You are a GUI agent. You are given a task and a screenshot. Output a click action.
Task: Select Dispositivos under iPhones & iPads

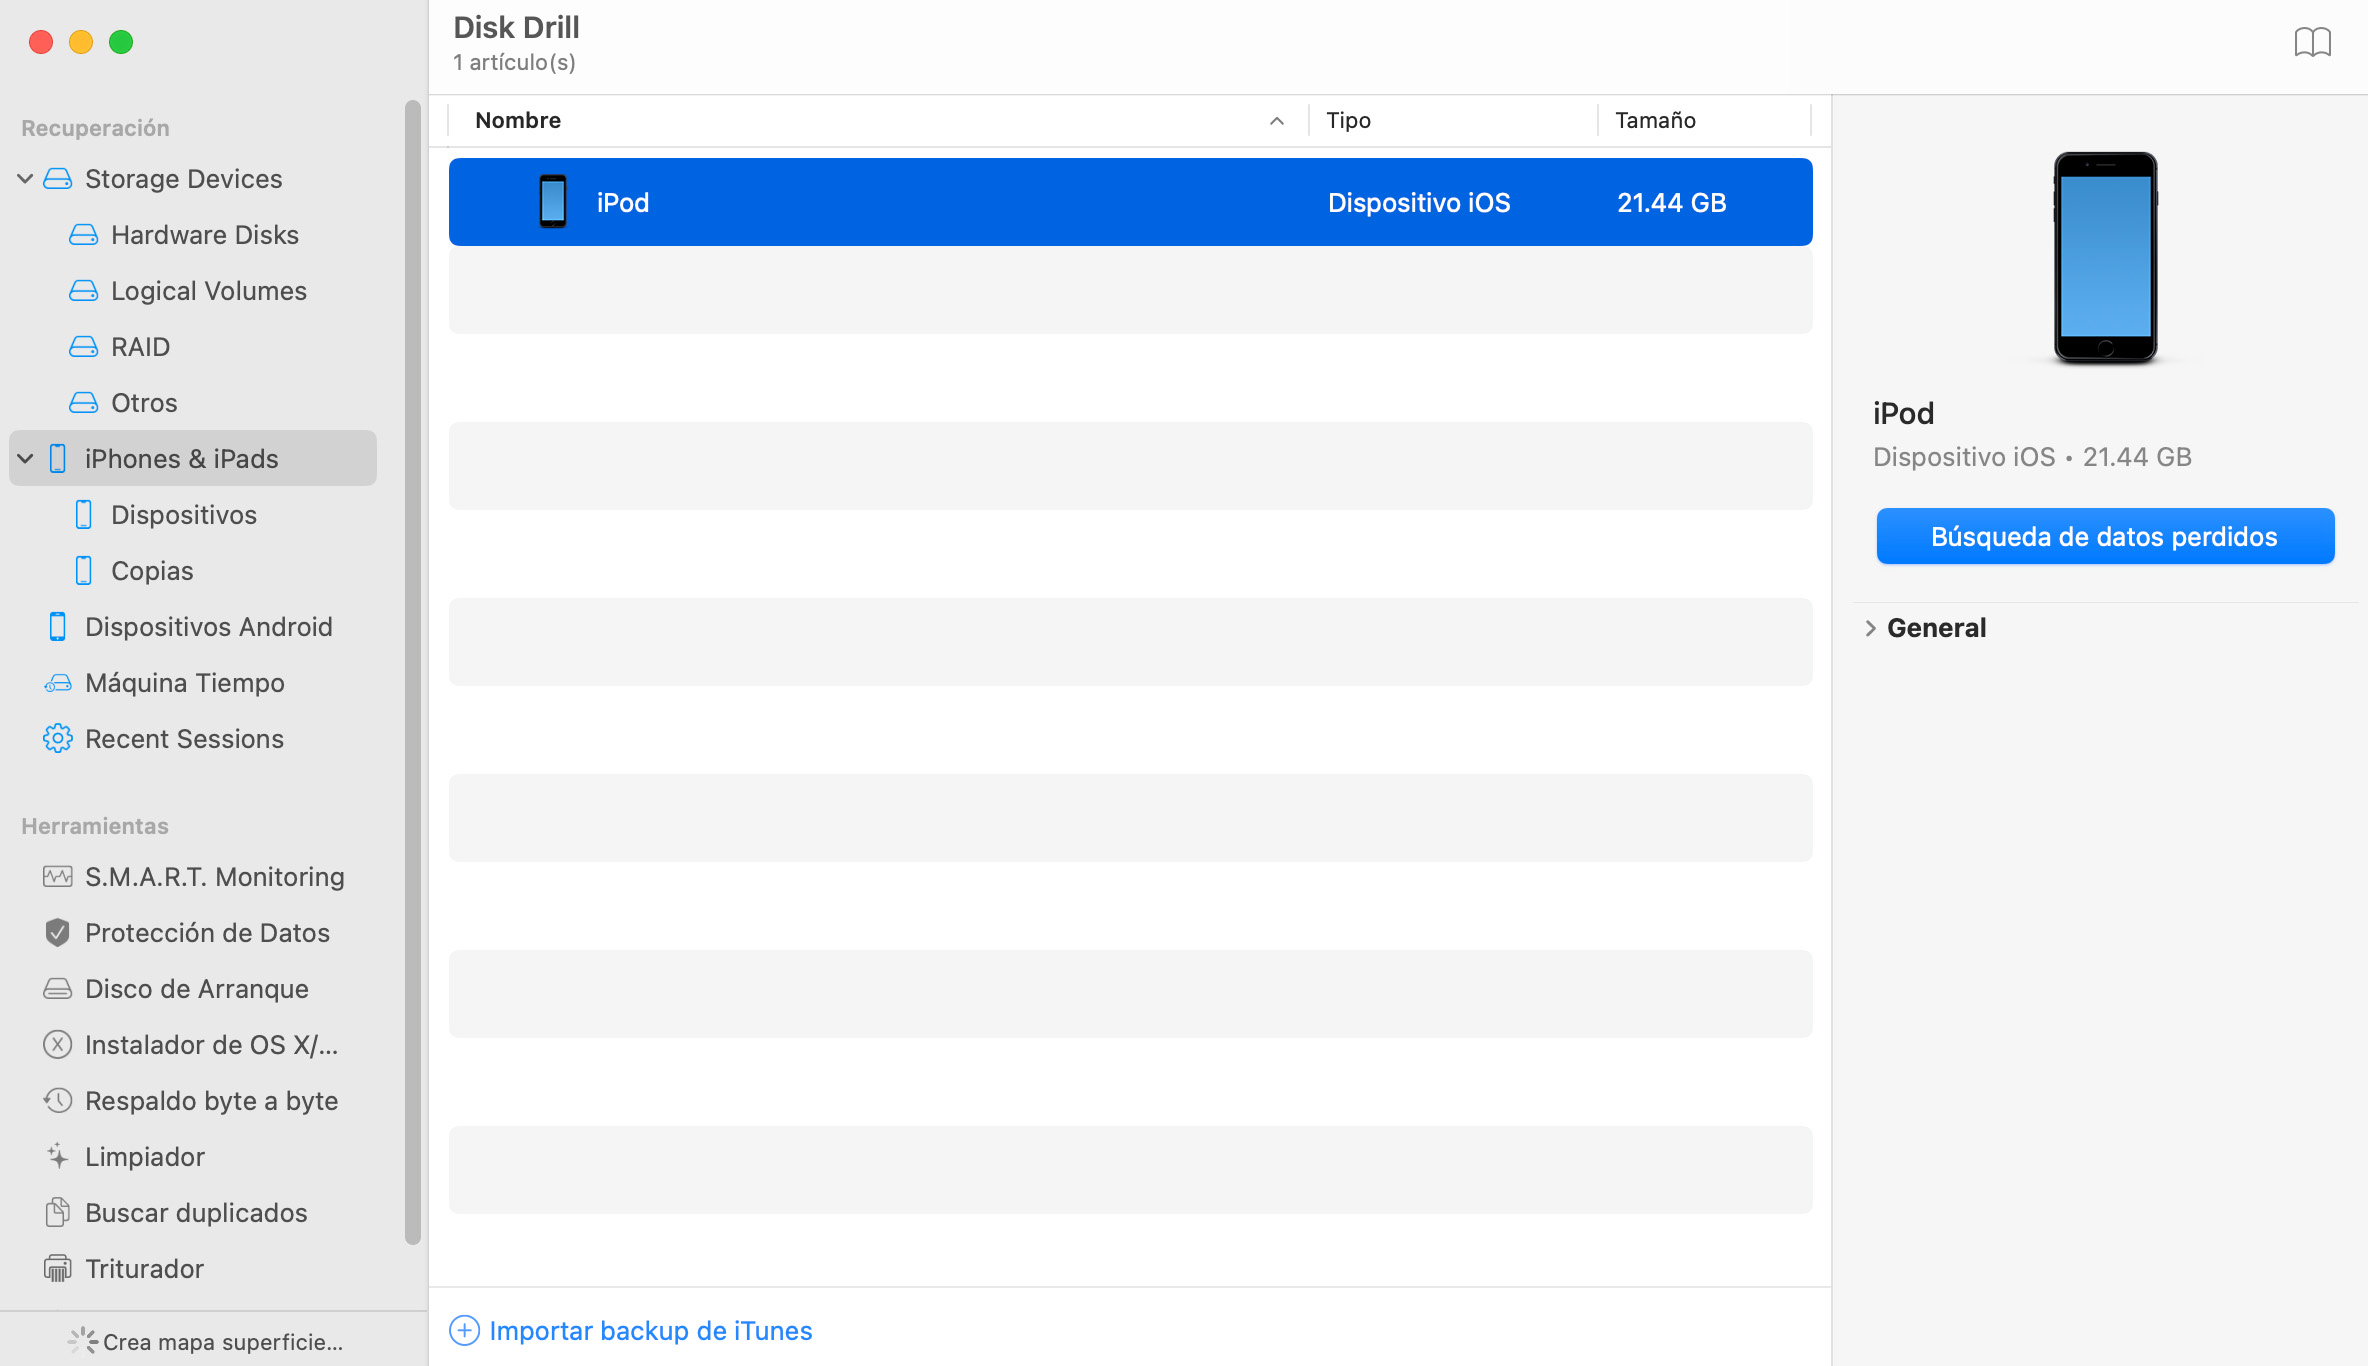coord(182,514)
